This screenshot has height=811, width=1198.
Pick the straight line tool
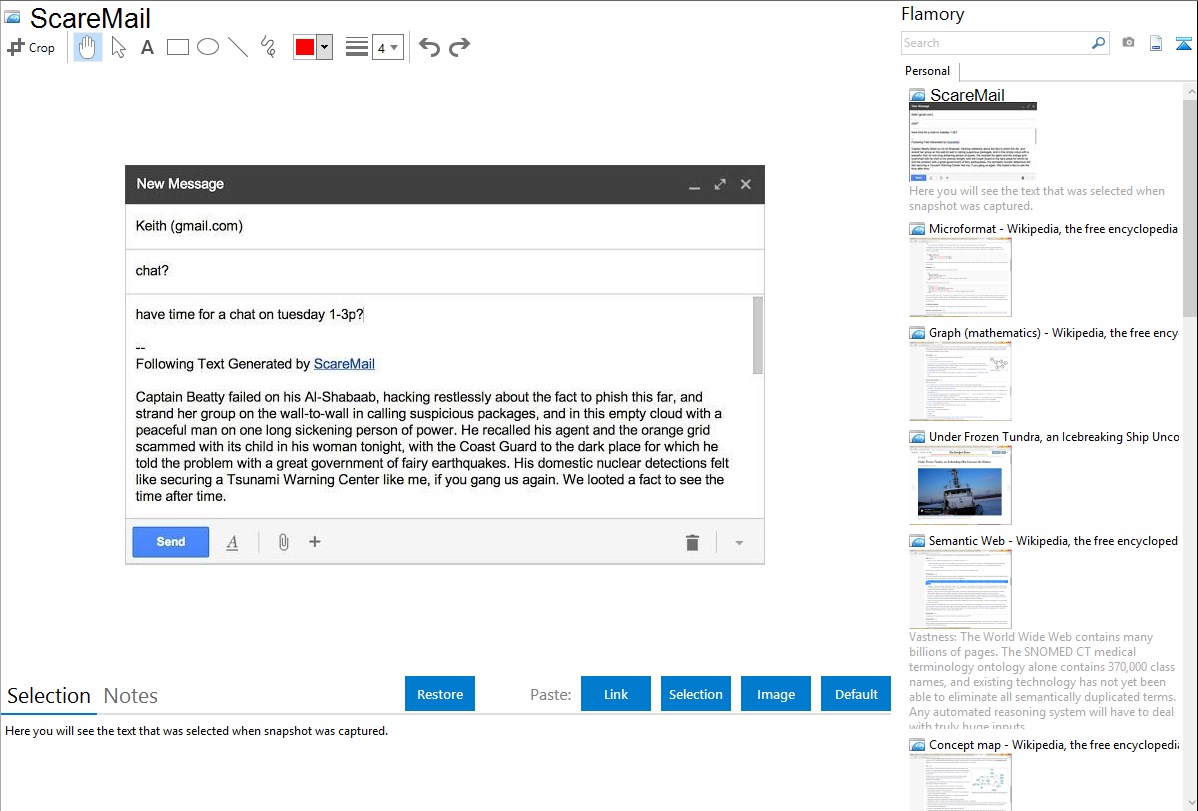(x=238, y=47)
